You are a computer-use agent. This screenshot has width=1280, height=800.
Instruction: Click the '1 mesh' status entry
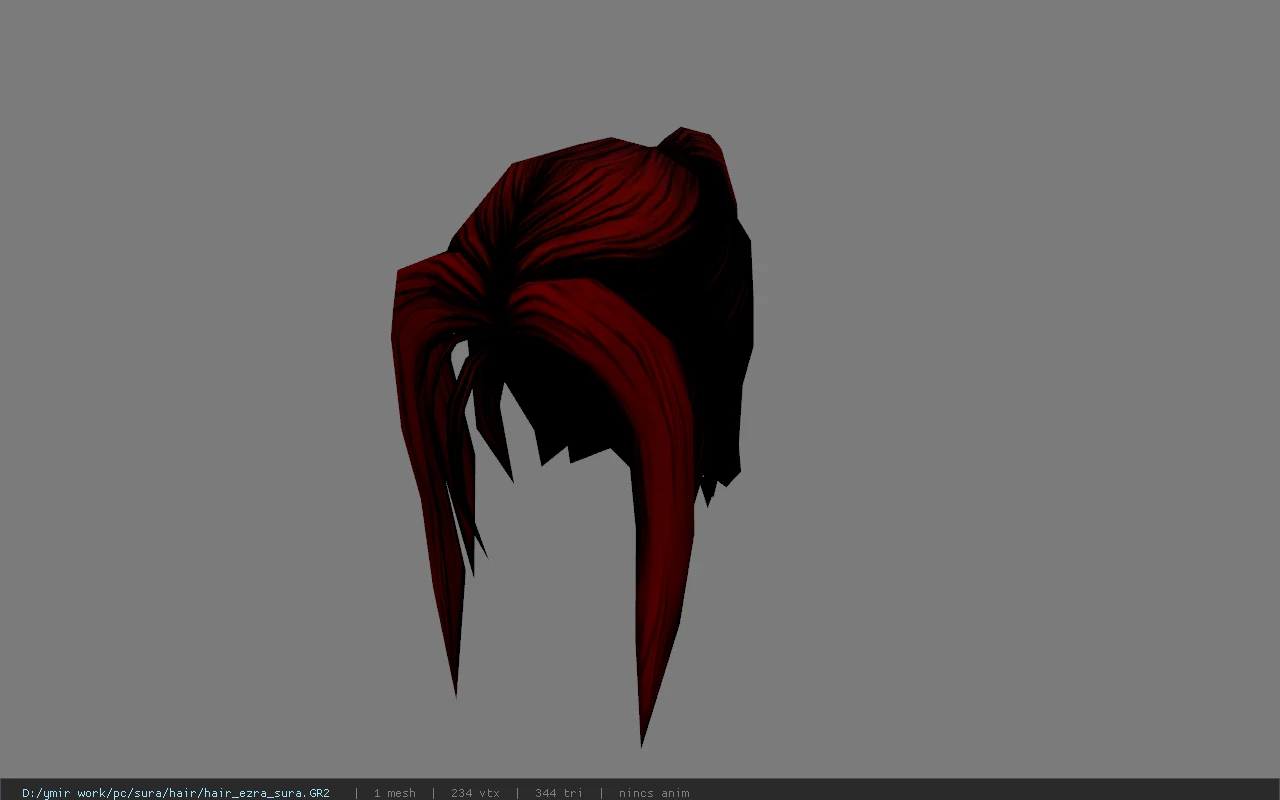394,793
